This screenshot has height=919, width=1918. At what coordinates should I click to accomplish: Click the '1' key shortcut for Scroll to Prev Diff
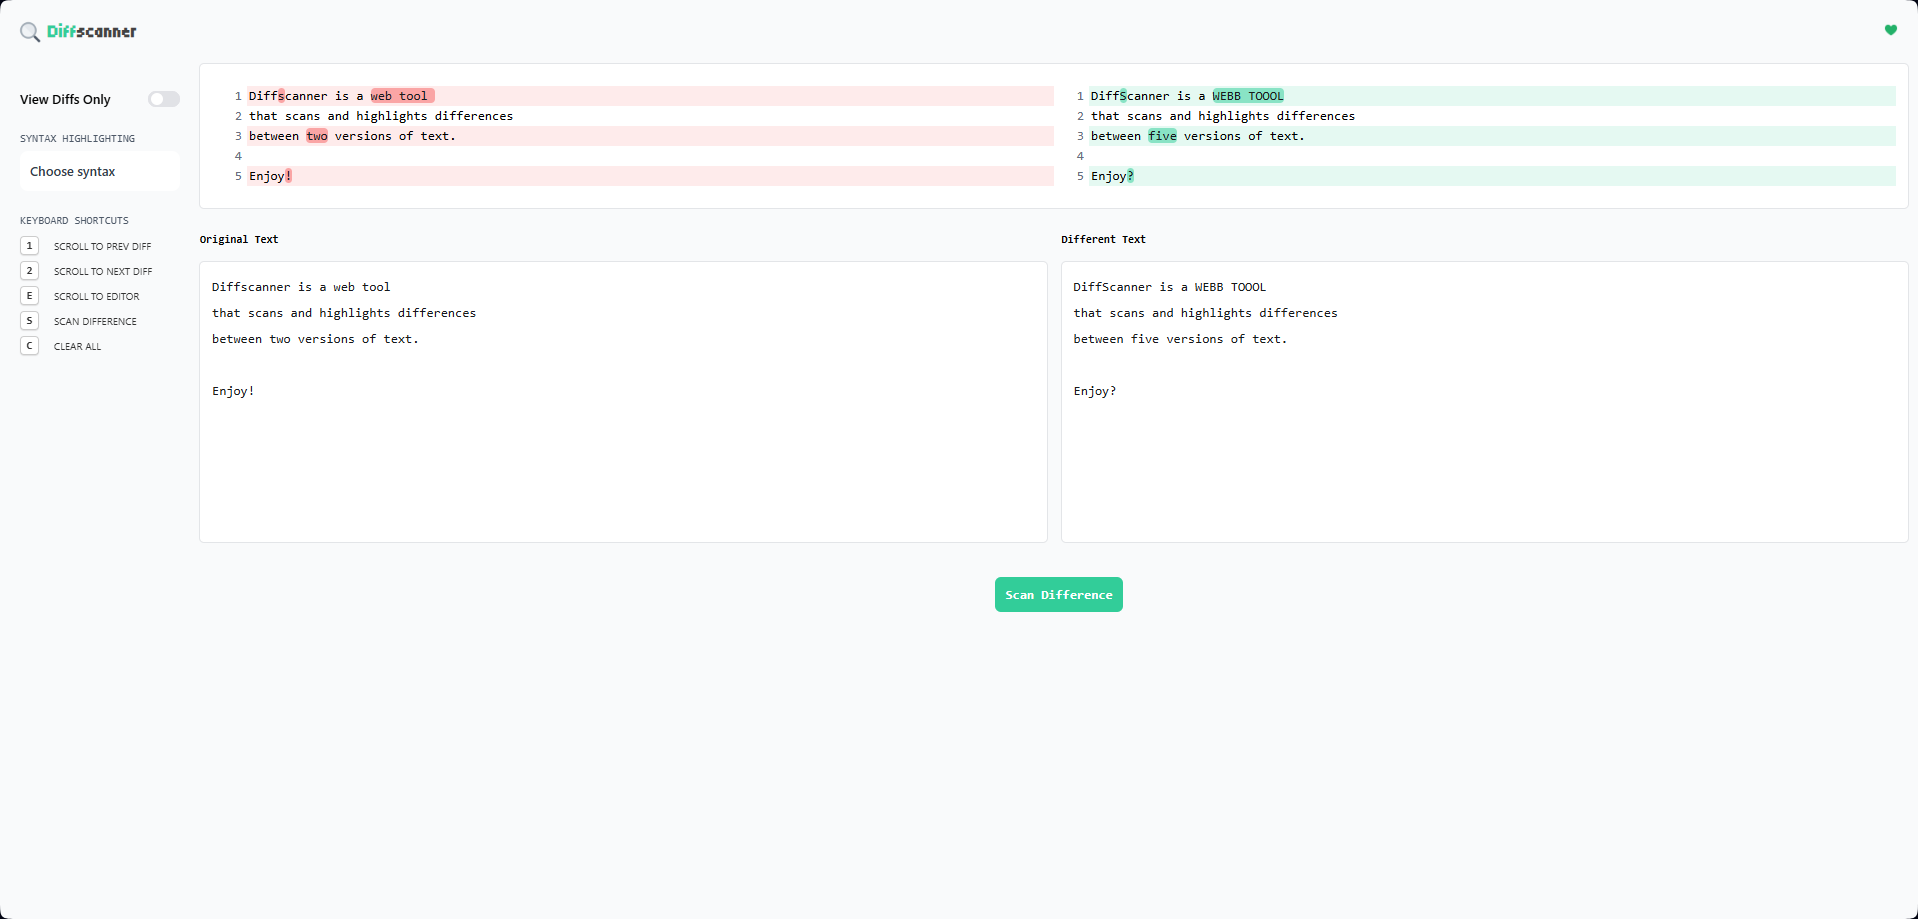point(30,246)
